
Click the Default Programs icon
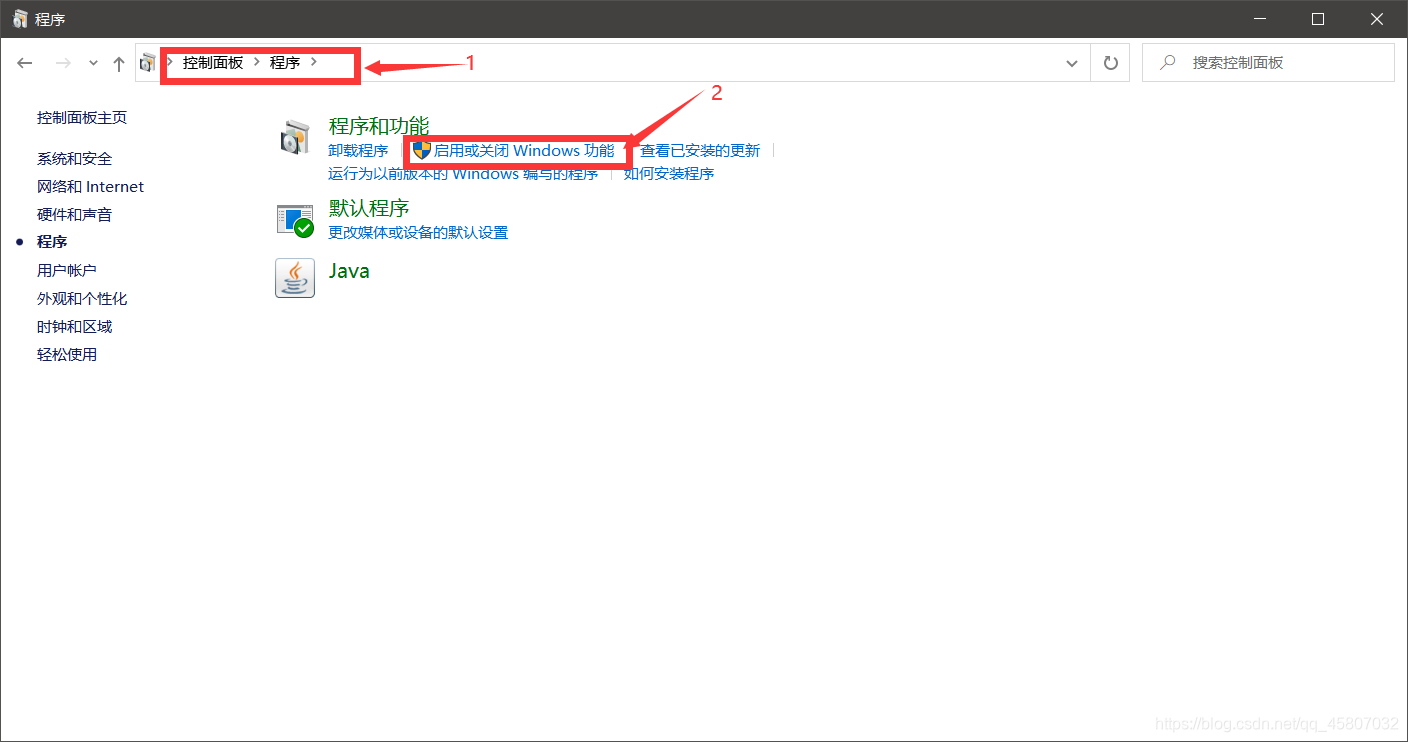click(x=295, y=220)
